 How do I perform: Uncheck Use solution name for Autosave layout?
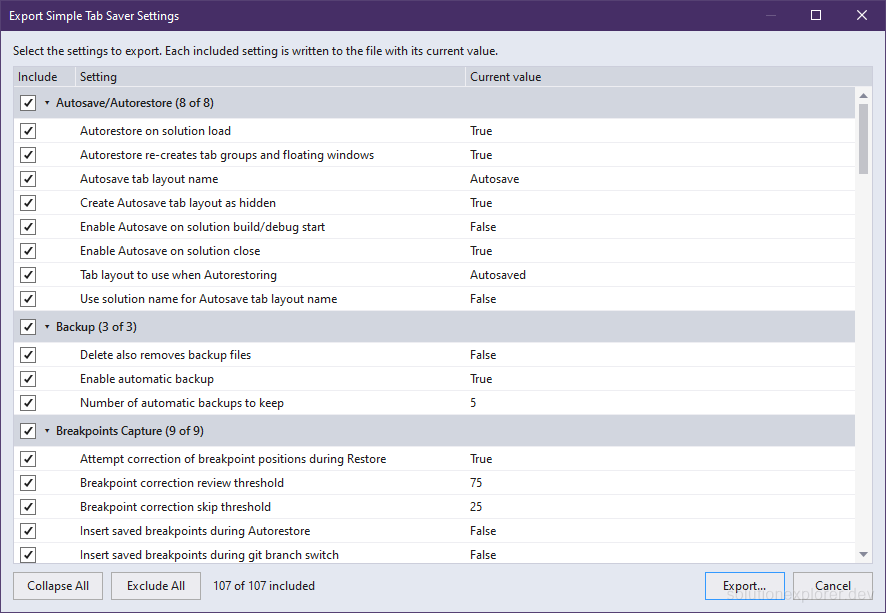[x=28, y=299]
